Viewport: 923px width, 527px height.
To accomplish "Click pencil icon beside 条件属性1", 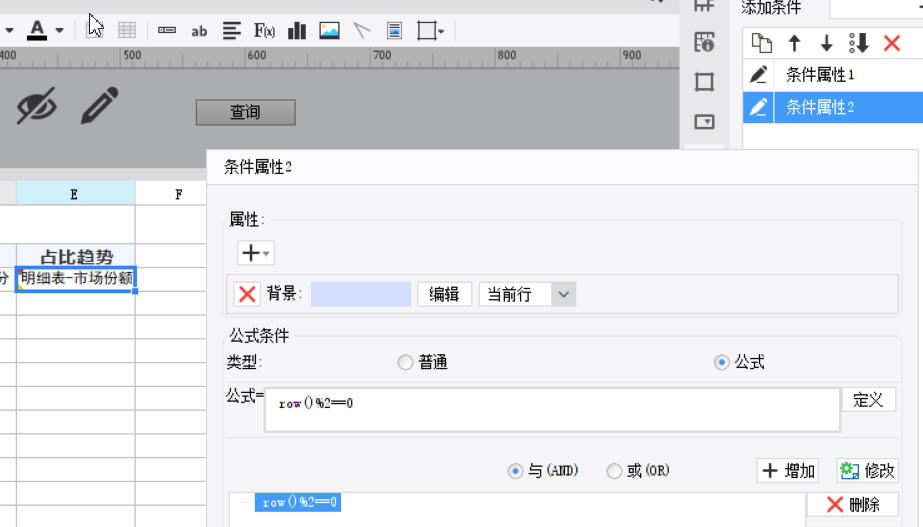I will (x=758, y=75).
